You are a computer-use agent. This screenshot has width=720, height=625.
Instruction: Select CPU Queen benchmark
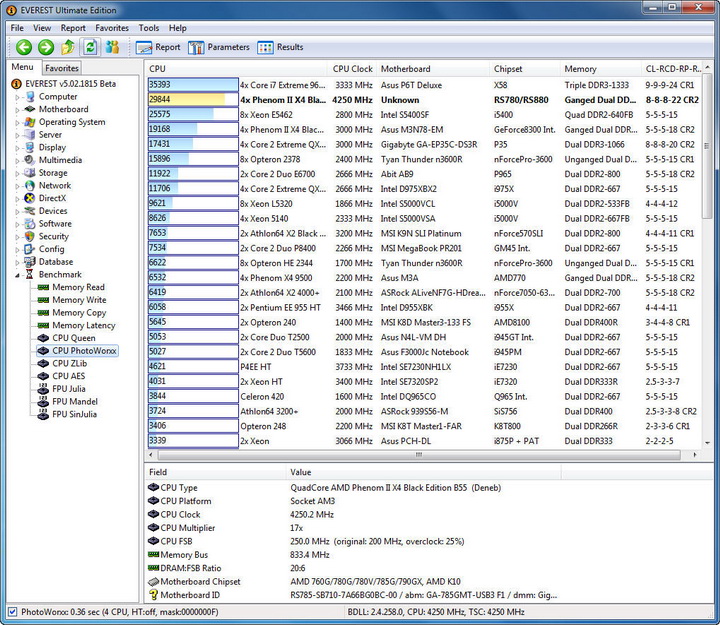pyautogui.click(x=73, y=338)
